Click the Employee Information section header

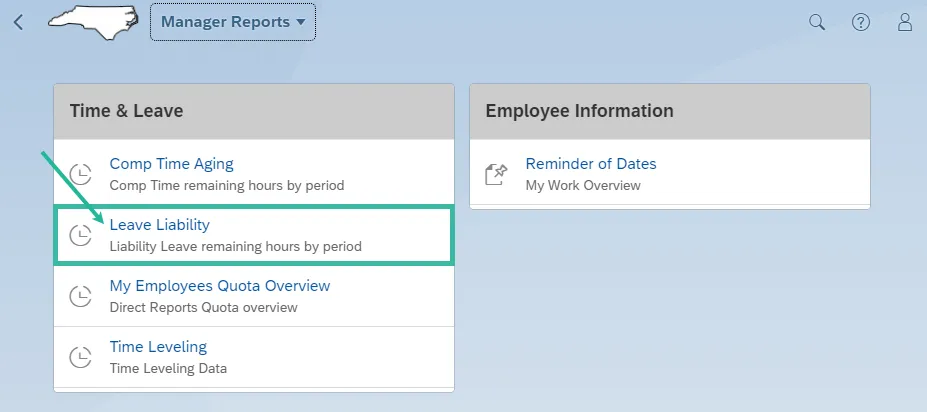click(579, 111)
